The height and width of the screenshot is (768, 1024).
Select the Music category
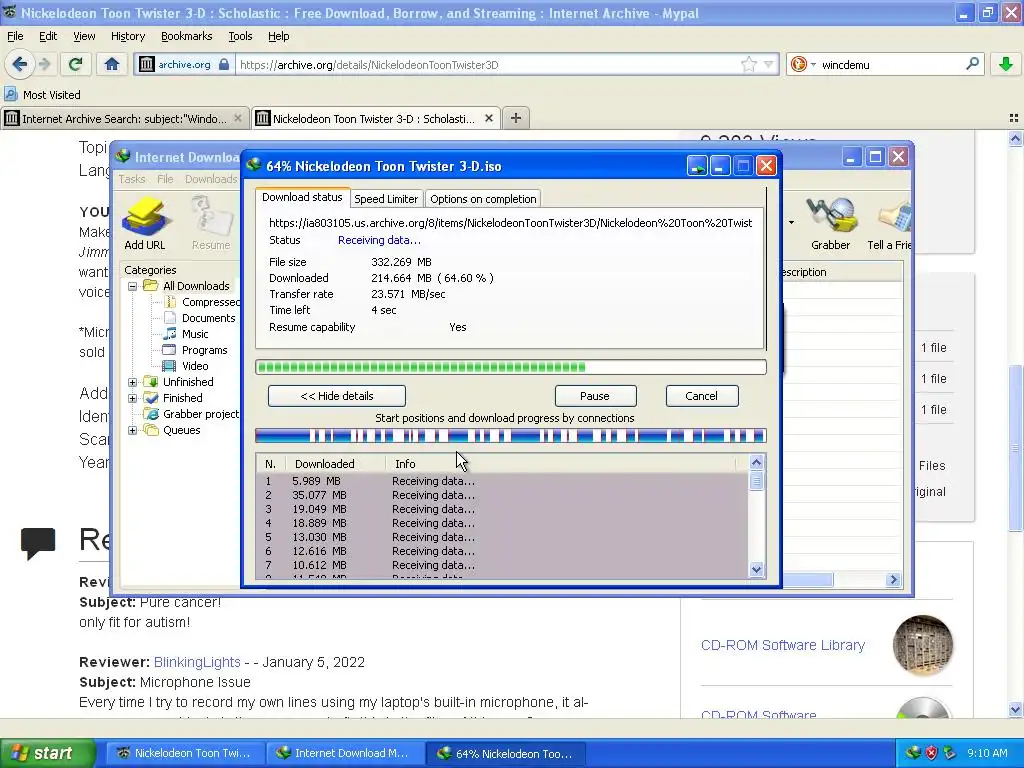pos(186,334)
